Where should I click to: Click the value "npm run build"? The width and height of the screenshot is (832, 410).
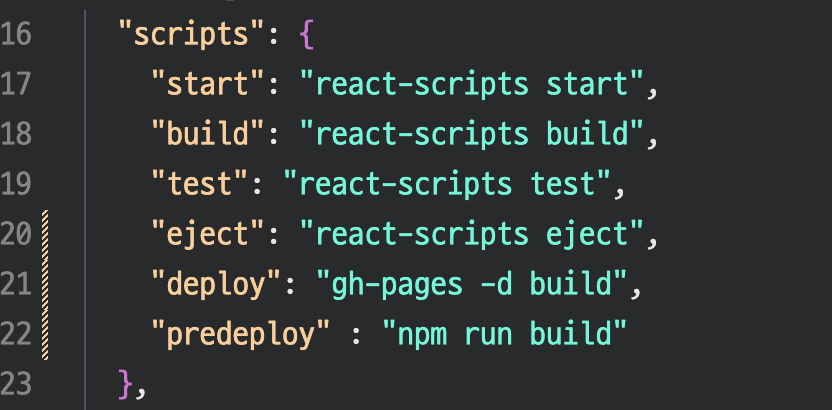505,334
